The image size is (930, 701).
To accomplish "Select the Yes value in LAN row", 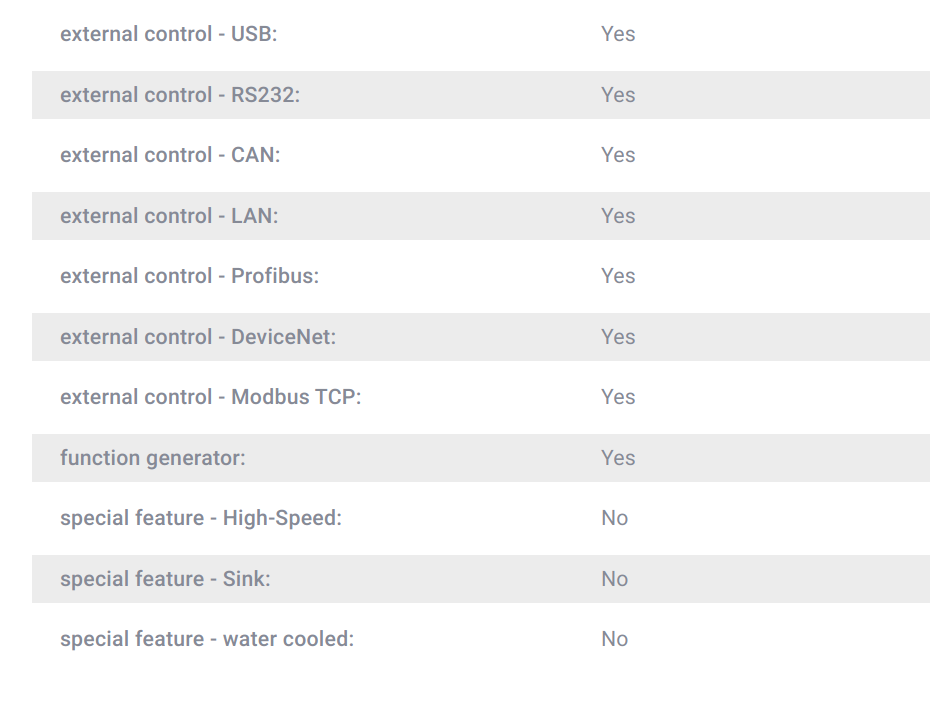I will [x=618, y=216].
